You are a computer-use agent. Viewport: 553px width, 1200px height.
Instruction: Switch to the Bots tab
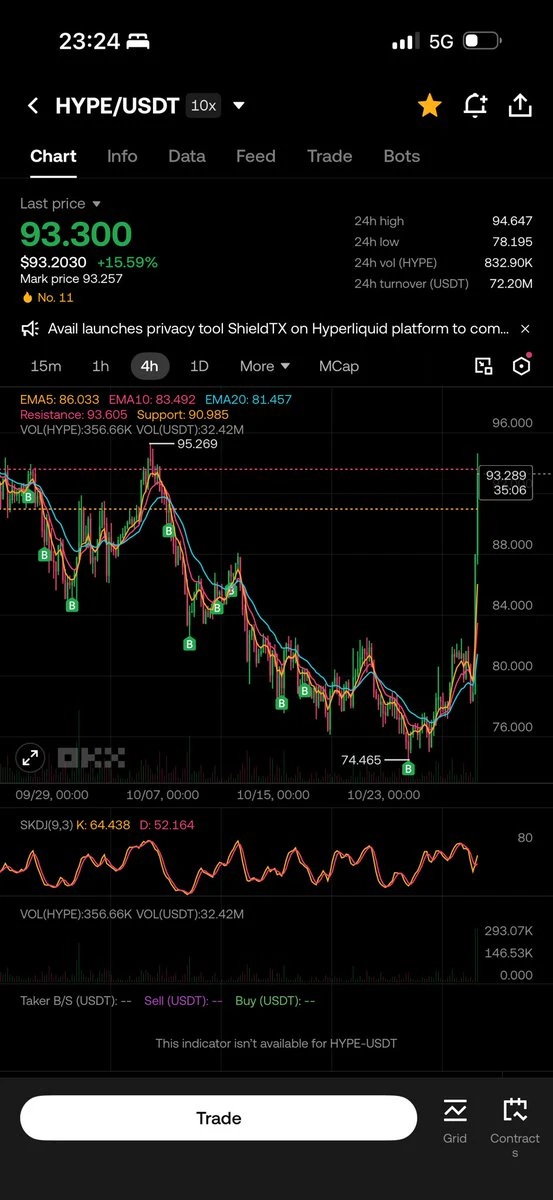point(402,156)
